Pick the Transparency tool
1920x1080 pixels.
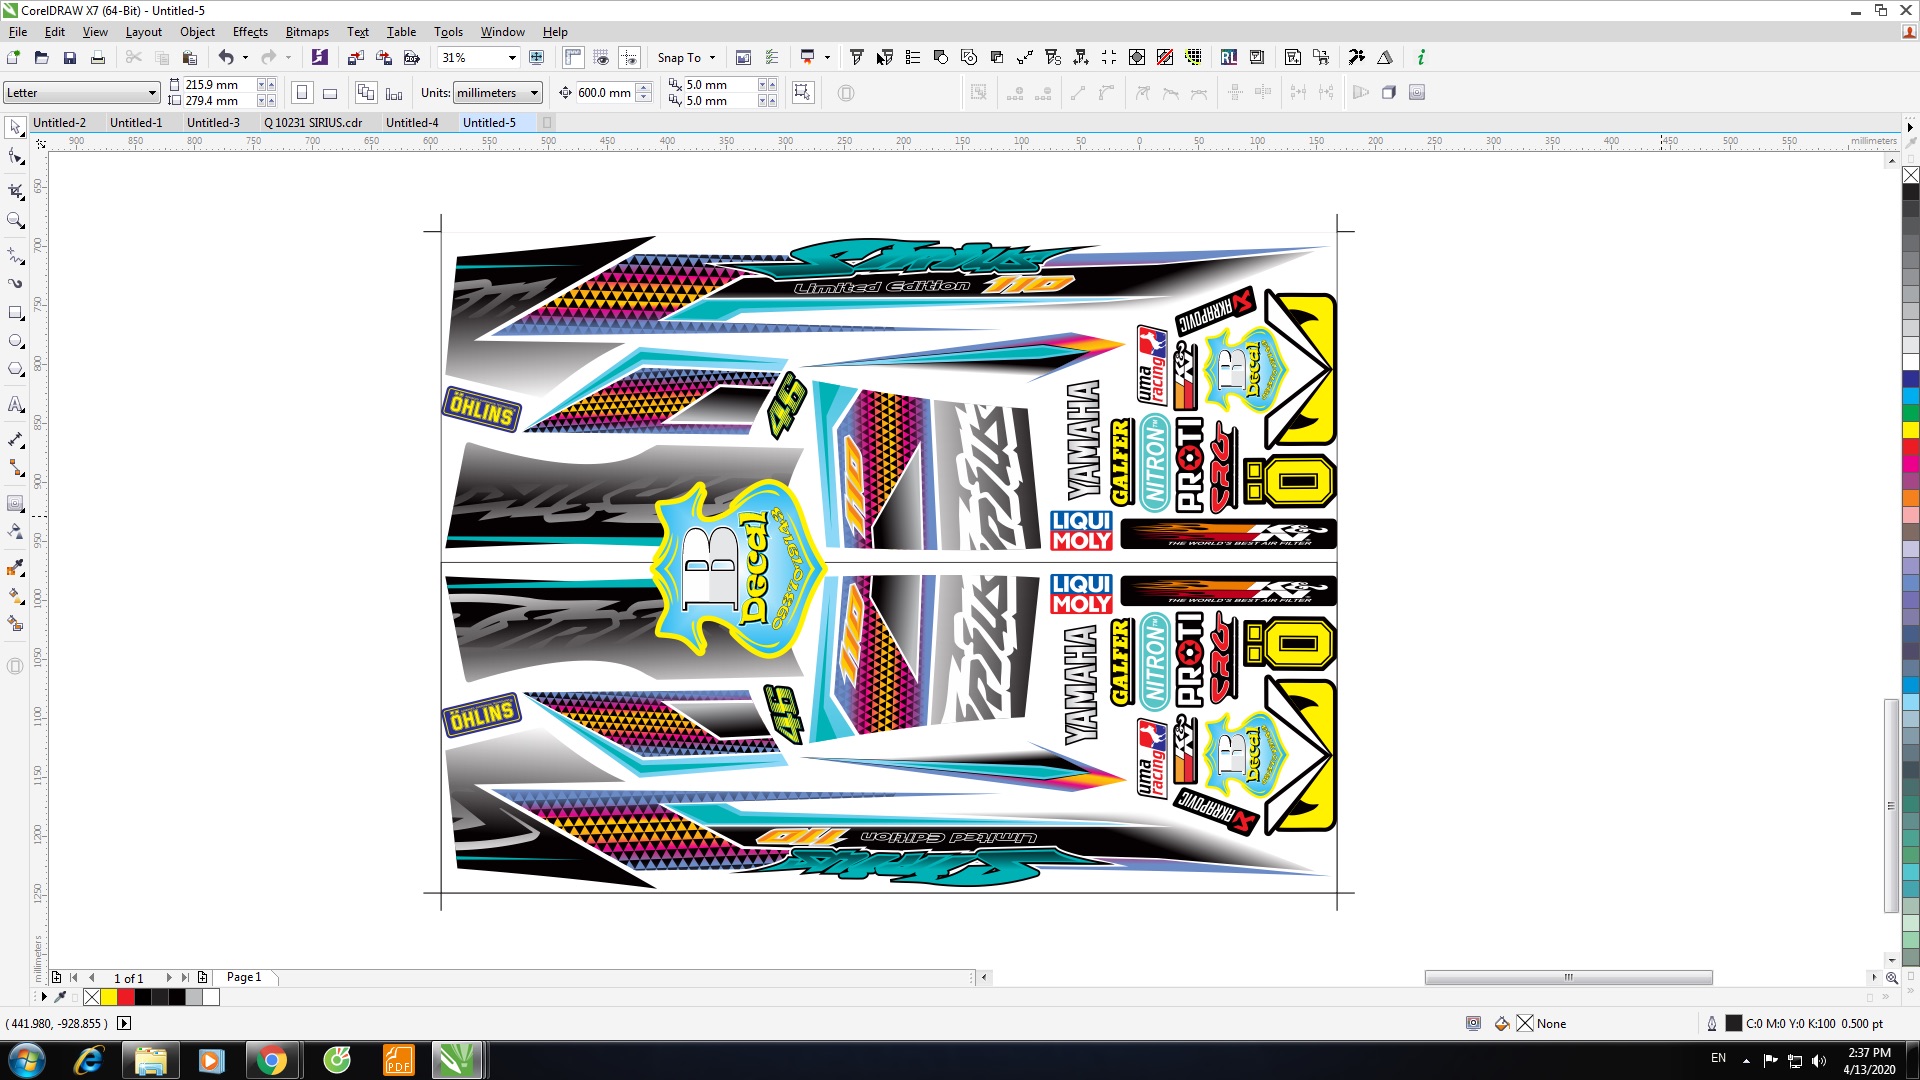click(15, 531)
